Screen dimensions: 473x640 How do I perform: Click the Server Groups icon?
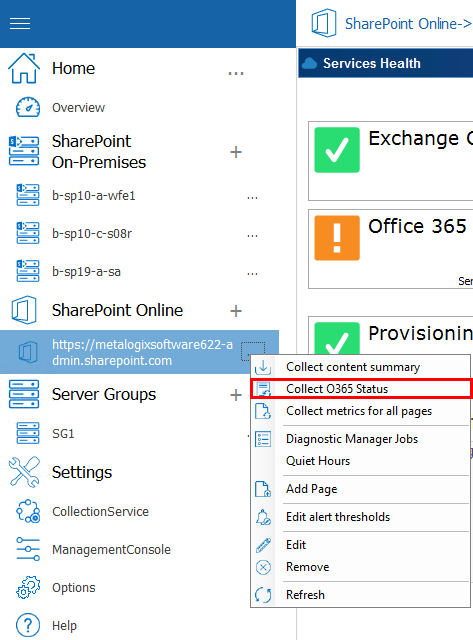coord(24,394)
